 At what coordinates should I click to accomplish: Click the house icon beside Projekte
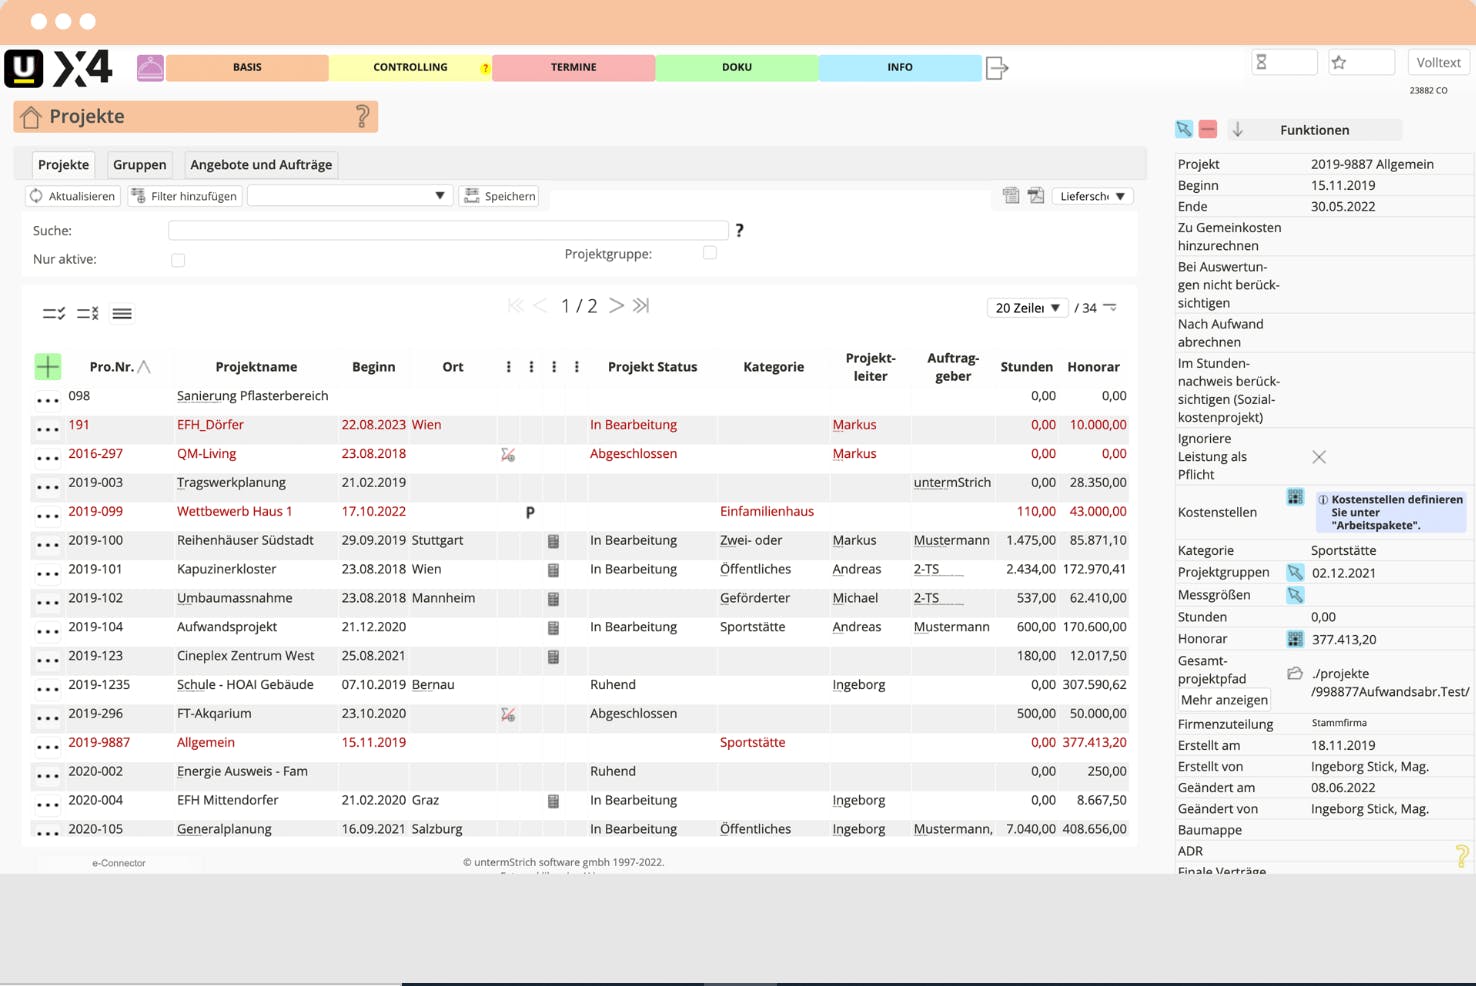tap(31, 117)
